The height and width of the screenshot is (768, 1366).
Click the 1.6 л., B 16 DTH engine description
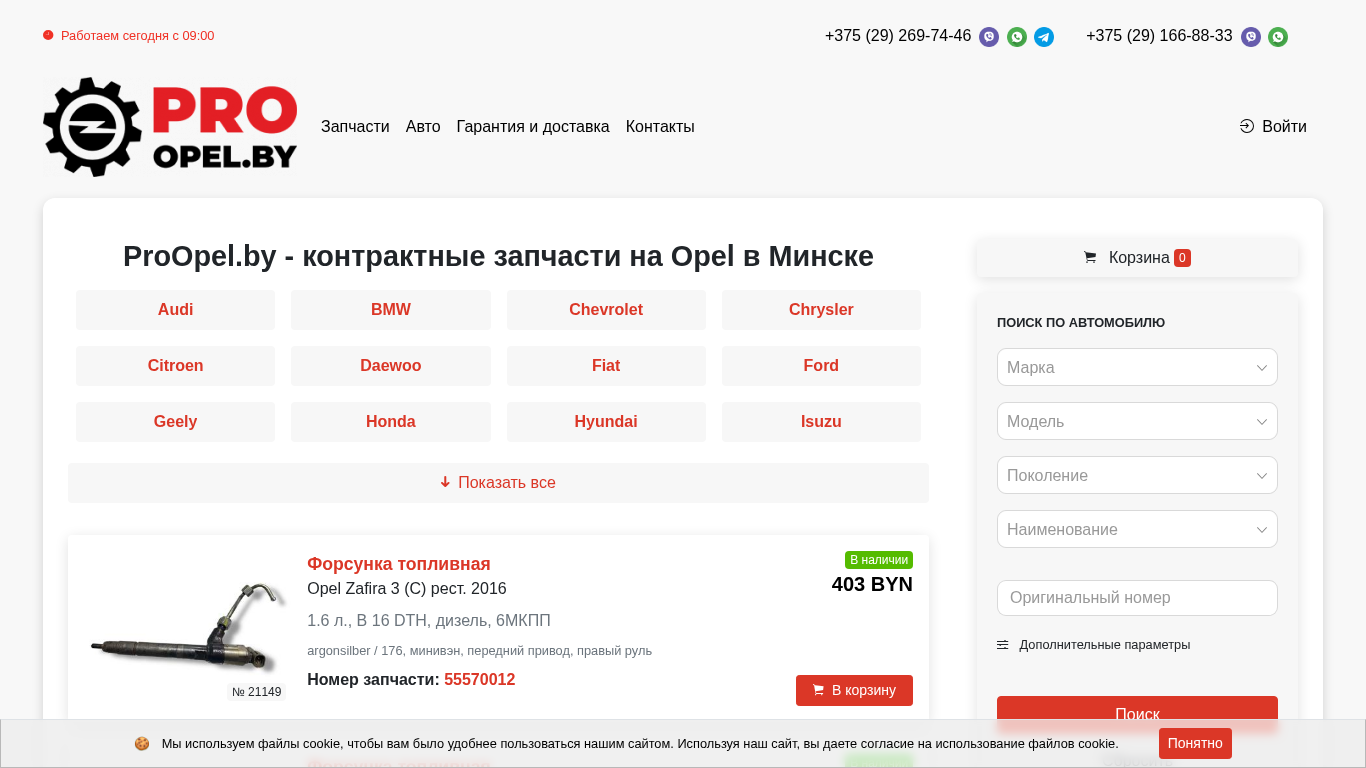(x=429, y=621)
